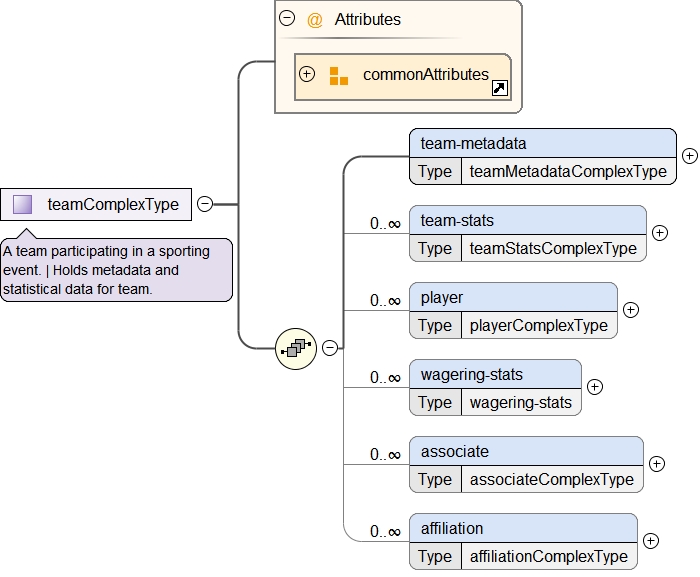
Task: Expand the player element
Action: pyautogui.click(x=630, y=310)
